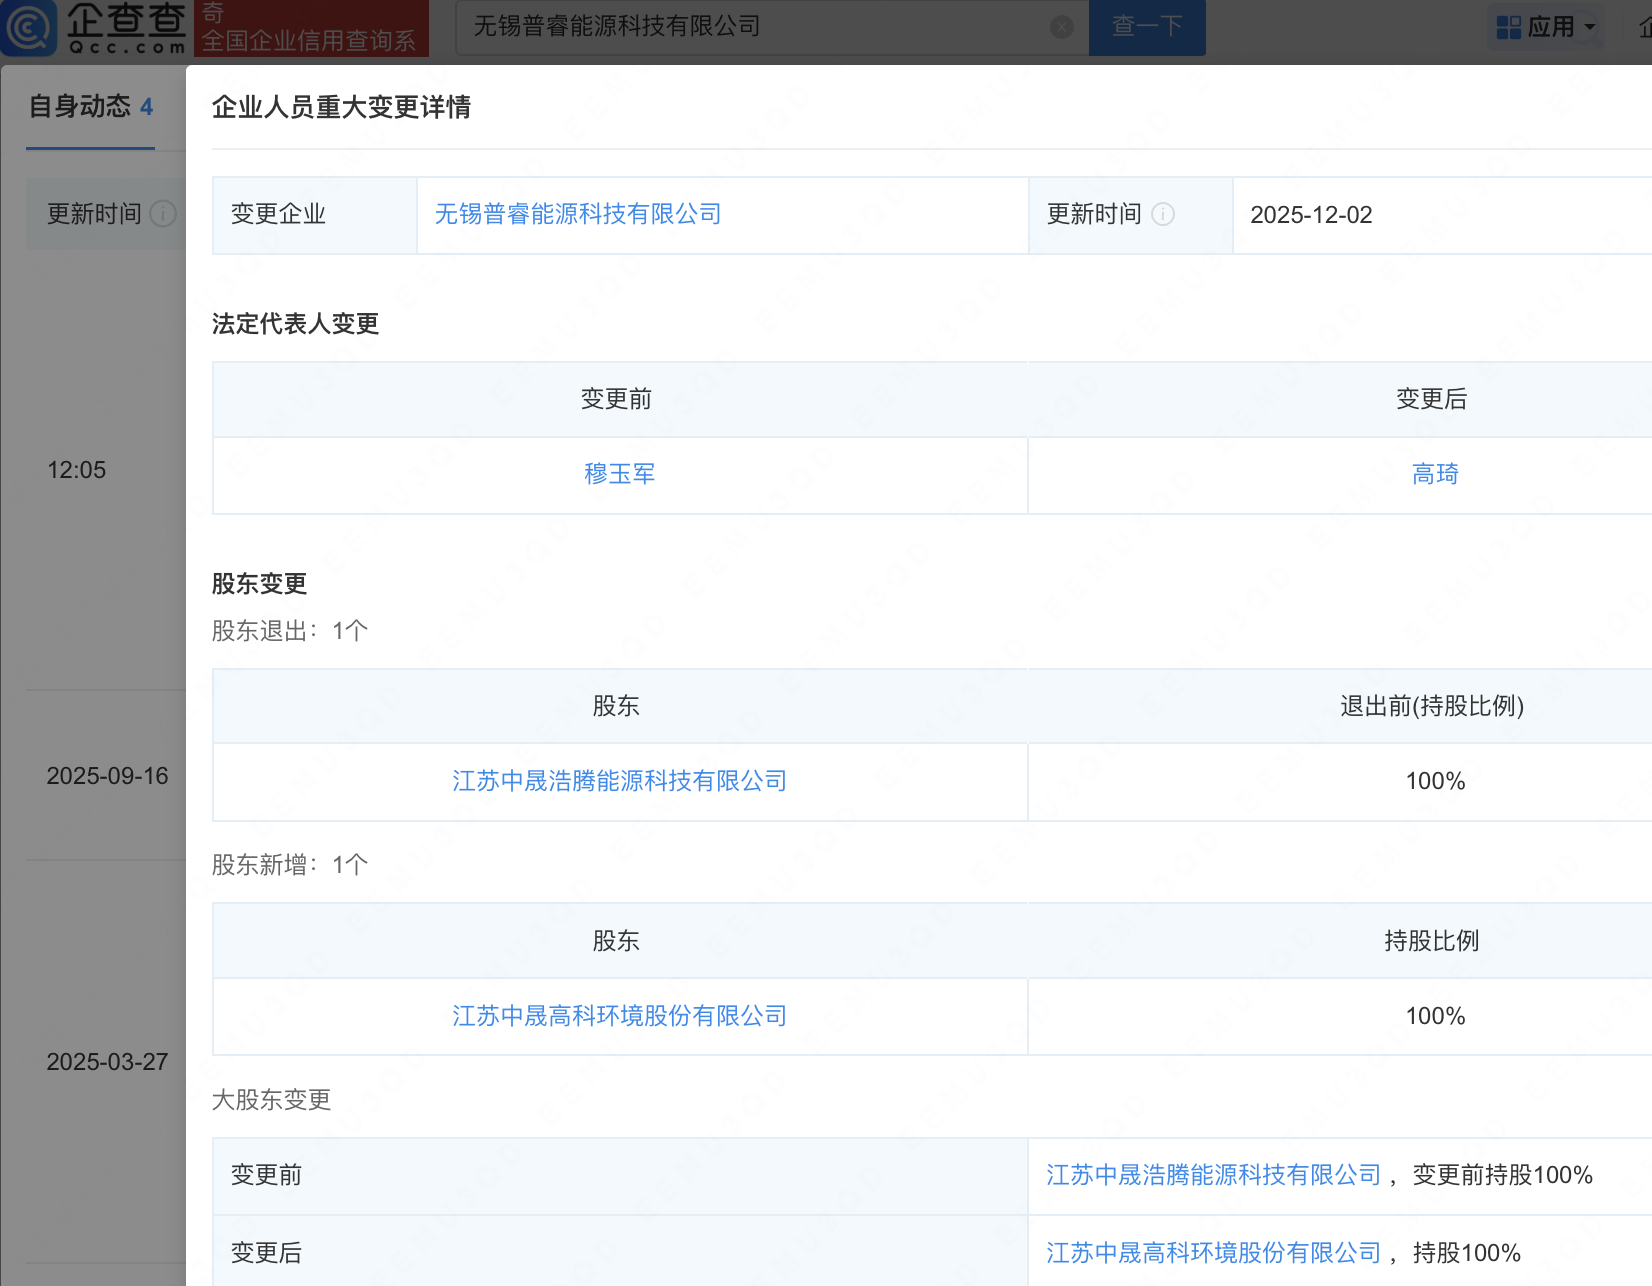Expand the 应用 dropdown arrow

1590,27
